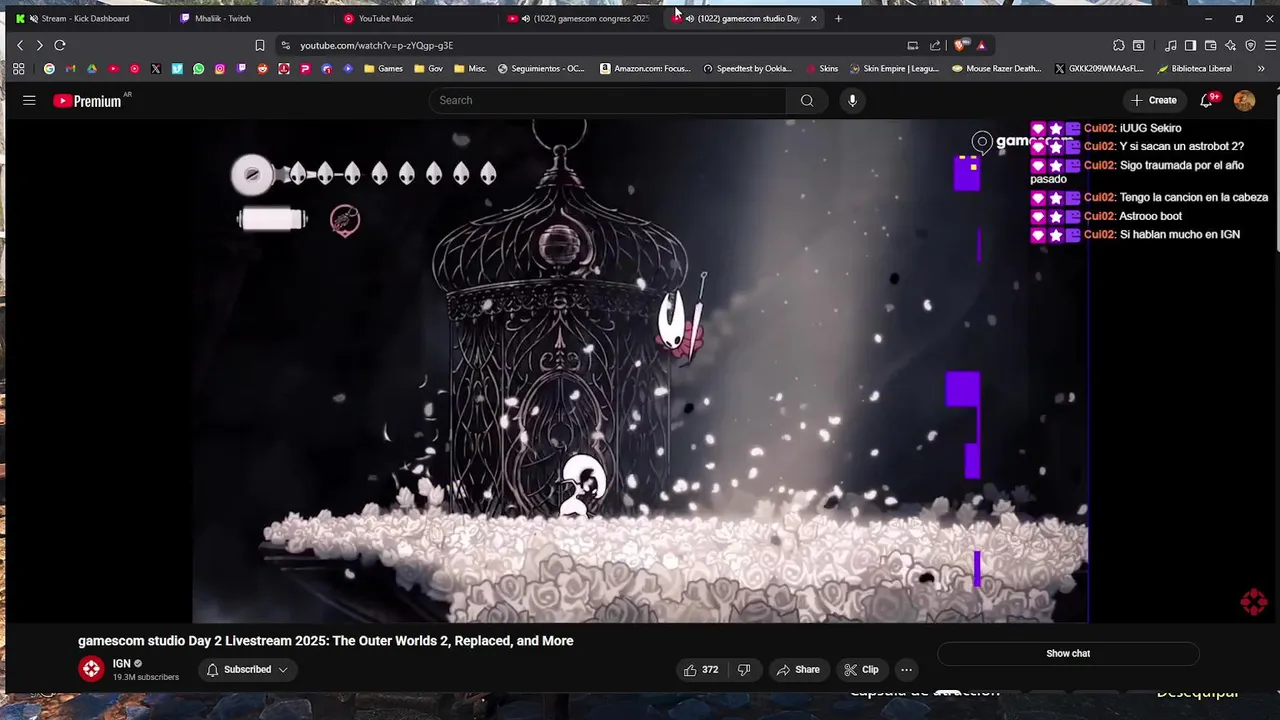This screenshot has width=1280, height=720.
Task: Open the browser main hamburger menu
Action: 1270,45
